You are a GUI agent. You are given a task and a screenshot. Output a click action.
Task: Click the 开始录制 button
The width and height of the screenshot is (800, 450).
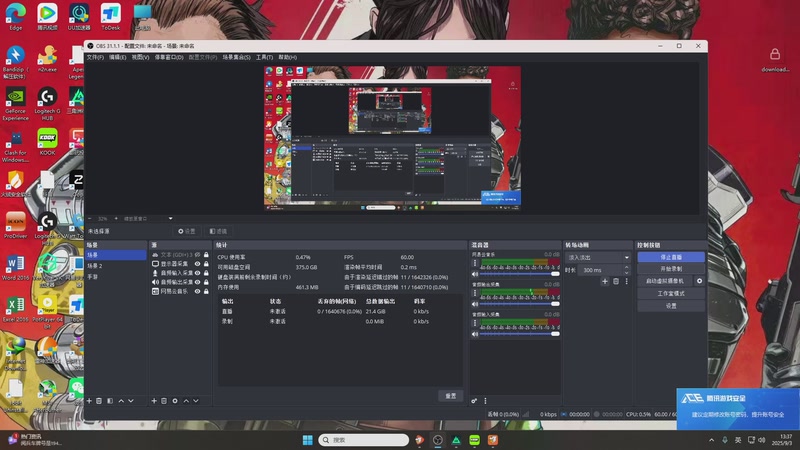pyautogui.click(x=671, y=269)
